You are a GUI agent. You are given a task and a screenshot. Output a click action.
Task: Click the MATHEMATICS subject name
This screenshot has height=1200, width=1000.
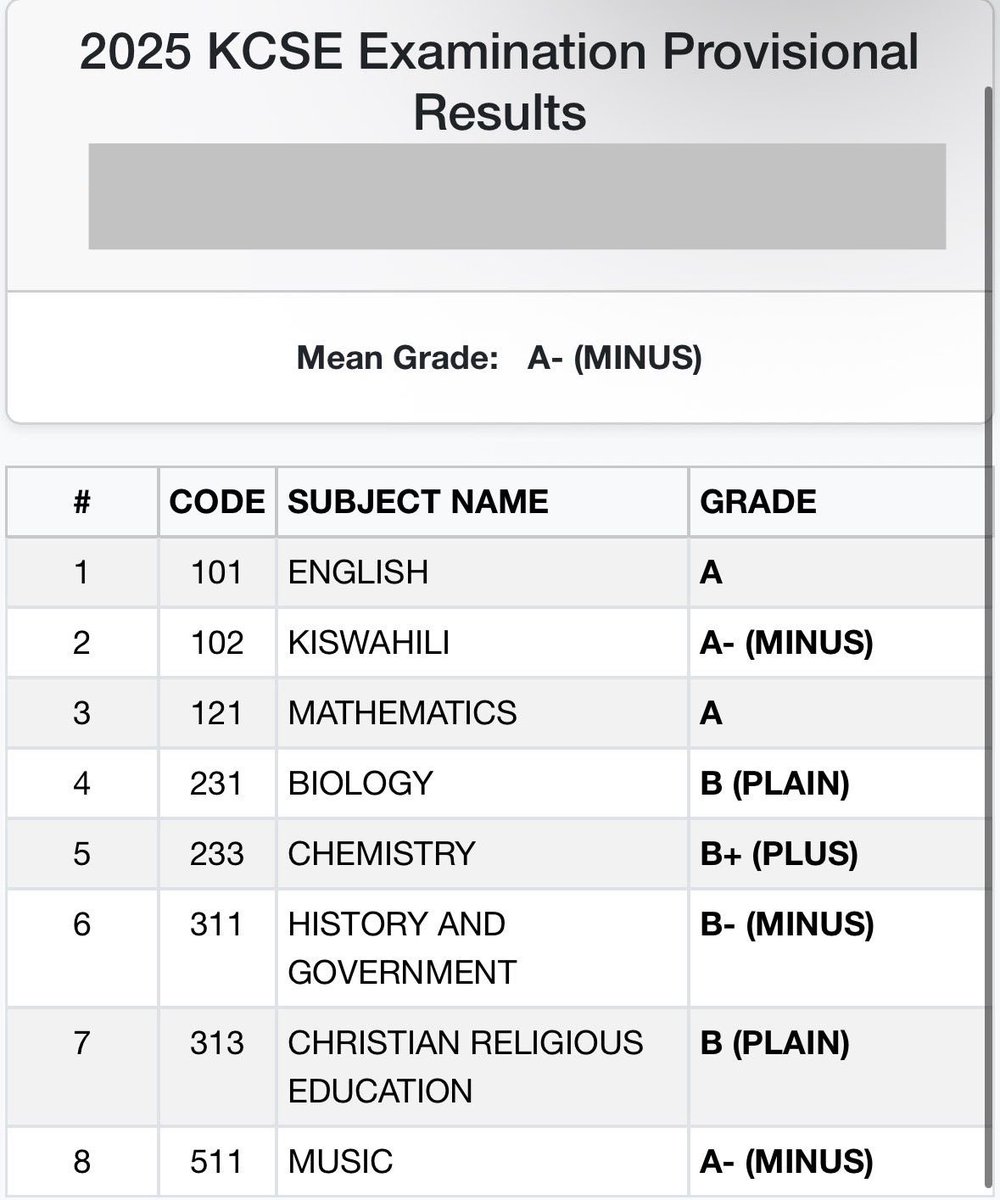tap(402, 712)
